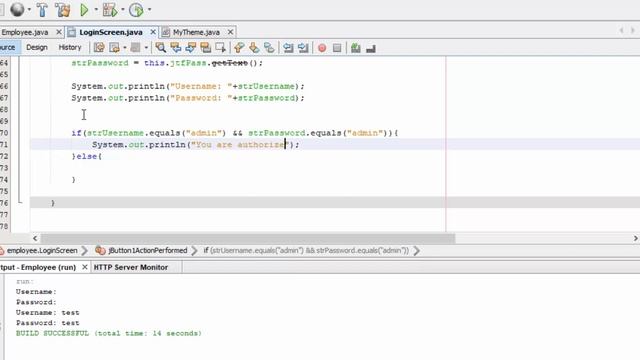The height and width of the screenshot is (360, 640).
Task: Click tab list scroll-left arrow at top right
Action: coord(621,30)
